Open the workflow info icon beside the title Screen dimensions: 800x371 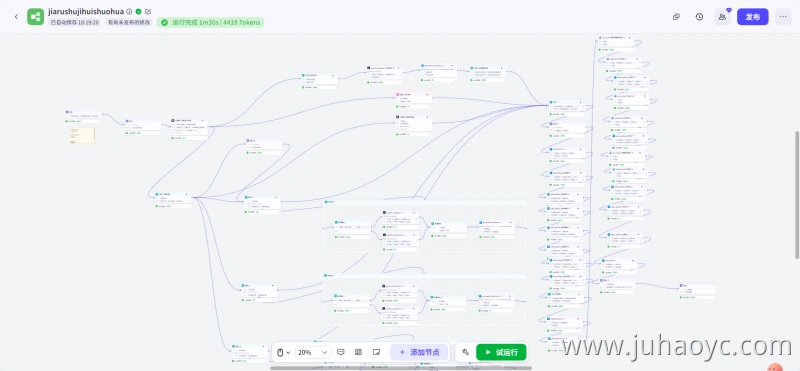point(129,11)
